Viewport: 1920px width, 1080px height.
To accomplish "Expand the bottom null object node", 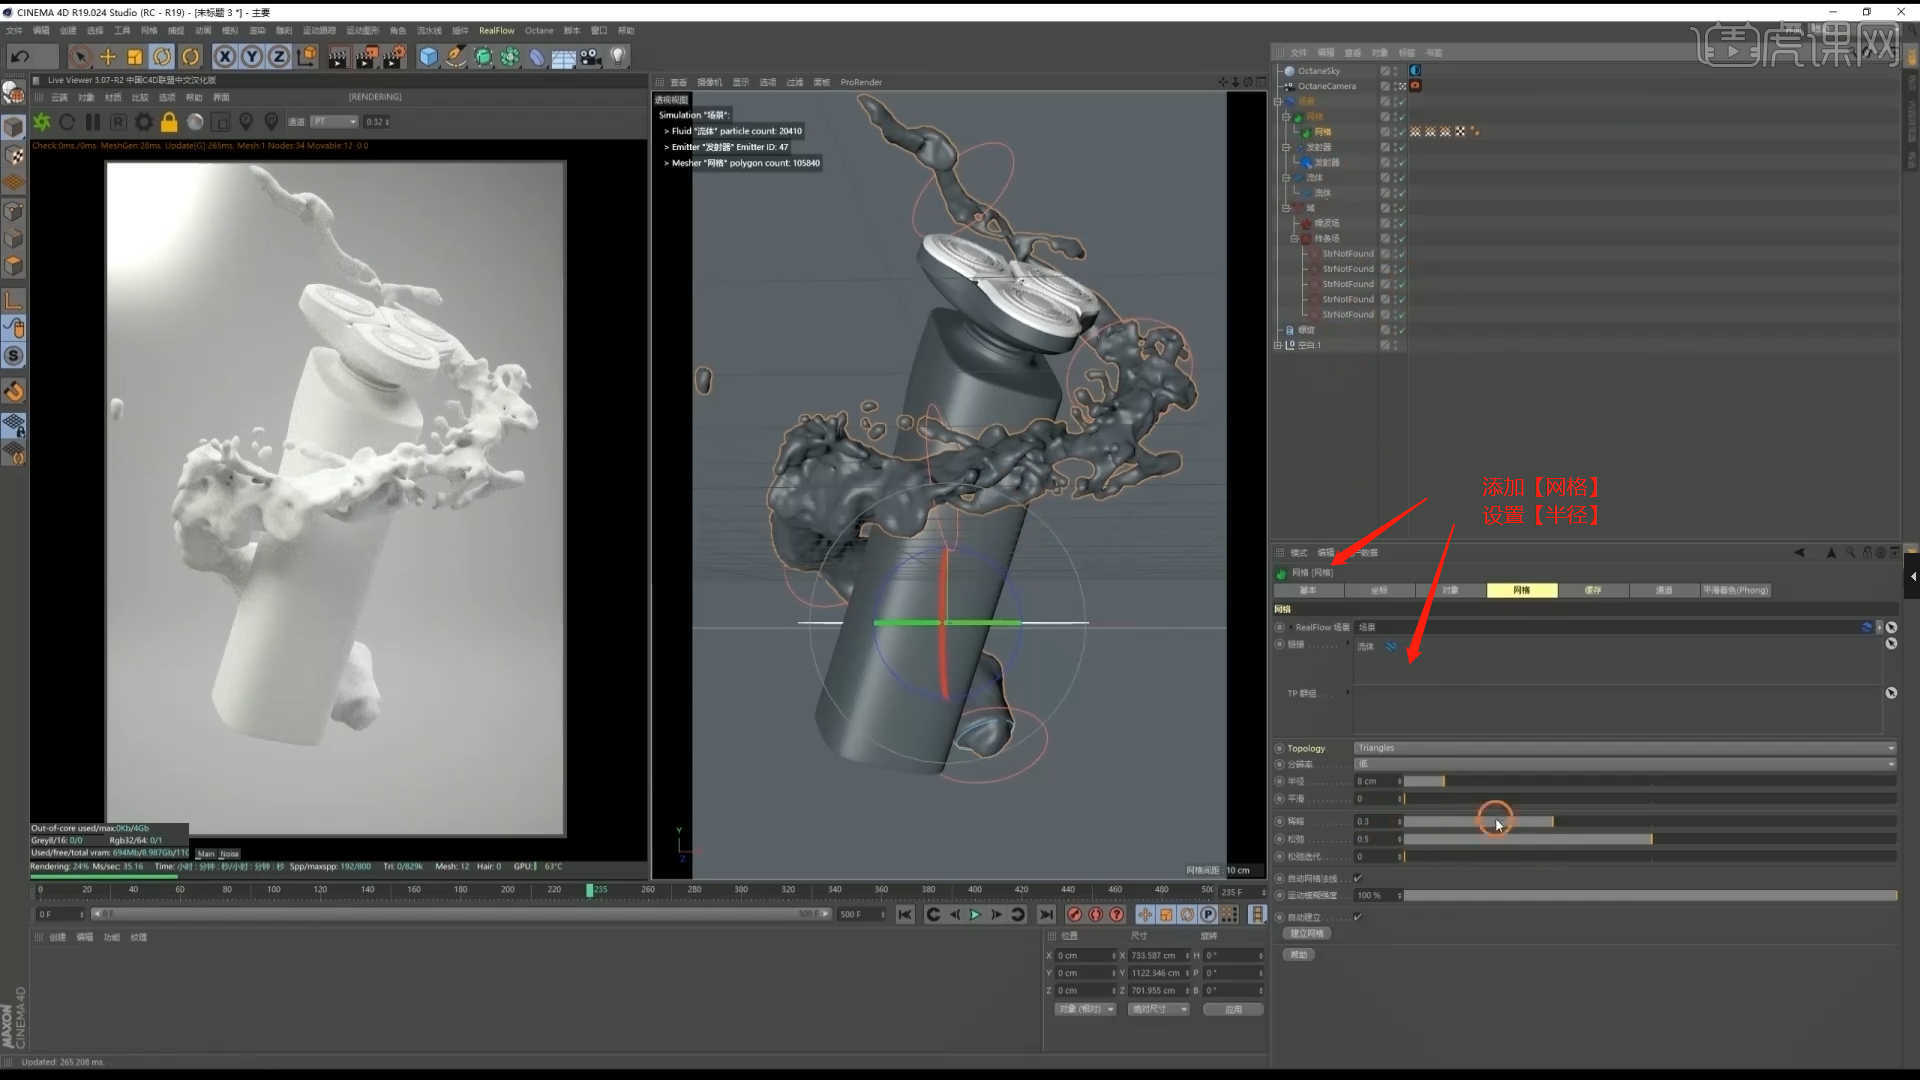I will click(1278, 345).
